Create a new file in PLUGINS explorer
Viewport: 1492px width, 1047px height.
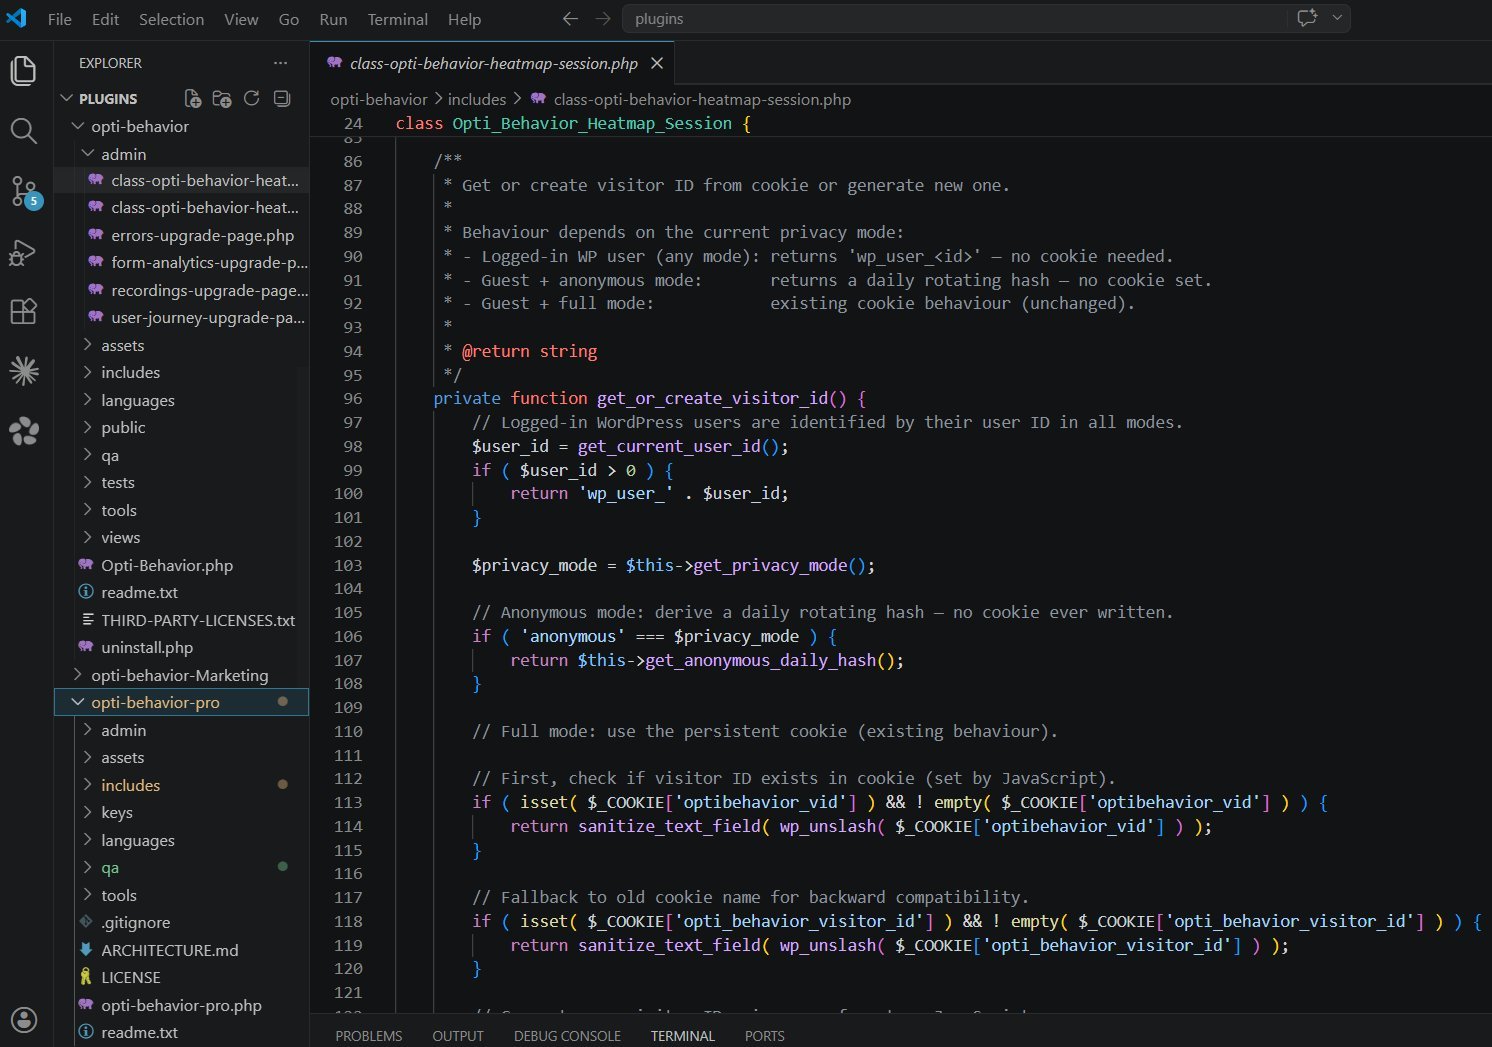193,98
